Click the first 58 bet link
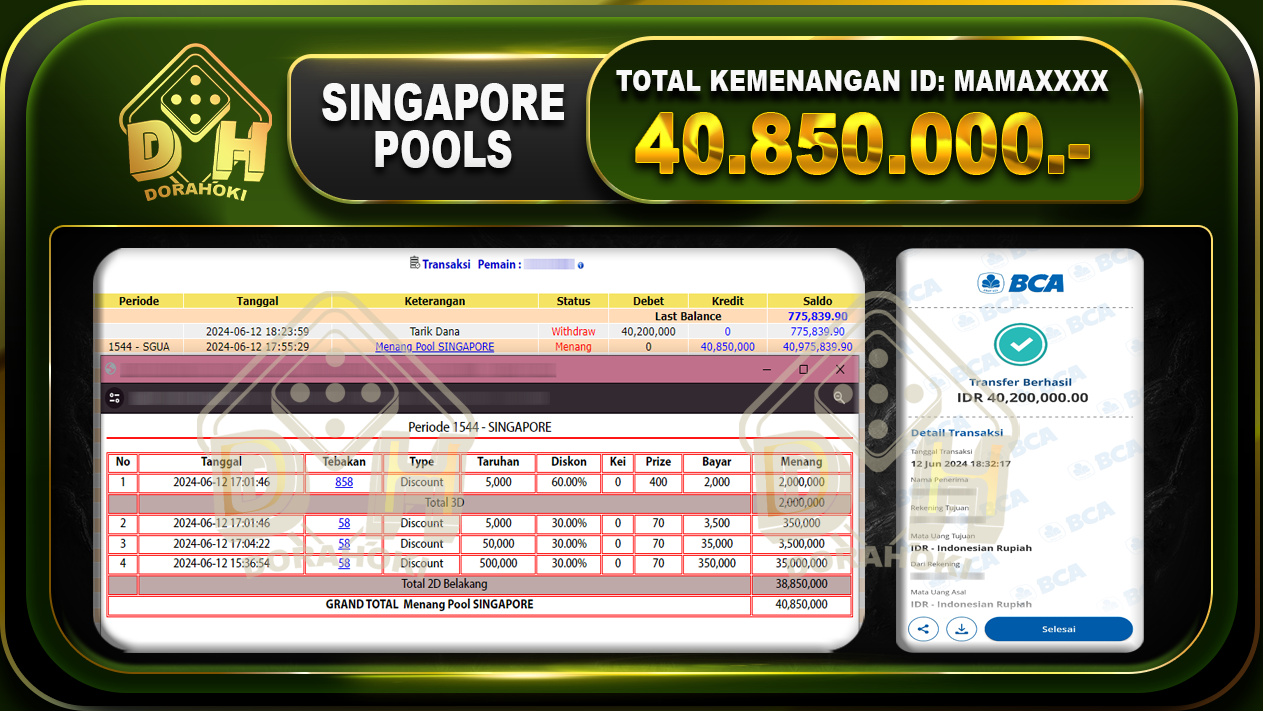The width and height of the screenshot is (1263, 711). pyautogui.click(x=343, y=523)
